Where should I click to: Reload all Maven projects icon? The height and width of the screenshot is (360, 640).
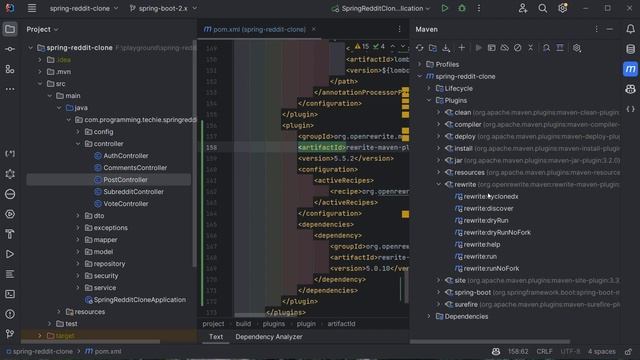420,48
